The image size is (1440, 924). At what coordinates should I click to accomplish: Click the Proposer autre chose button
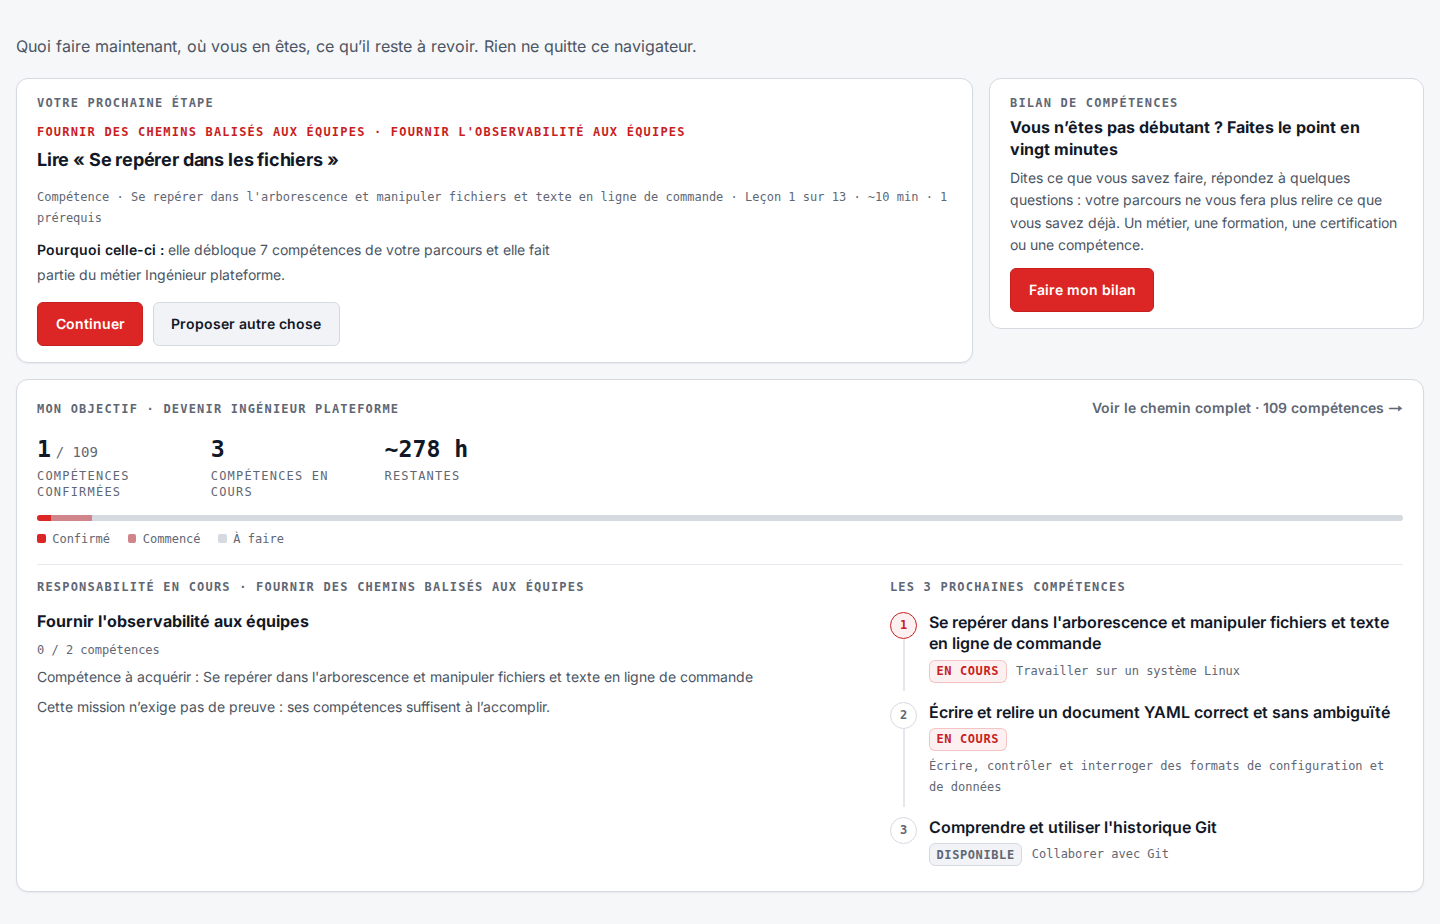246,324
